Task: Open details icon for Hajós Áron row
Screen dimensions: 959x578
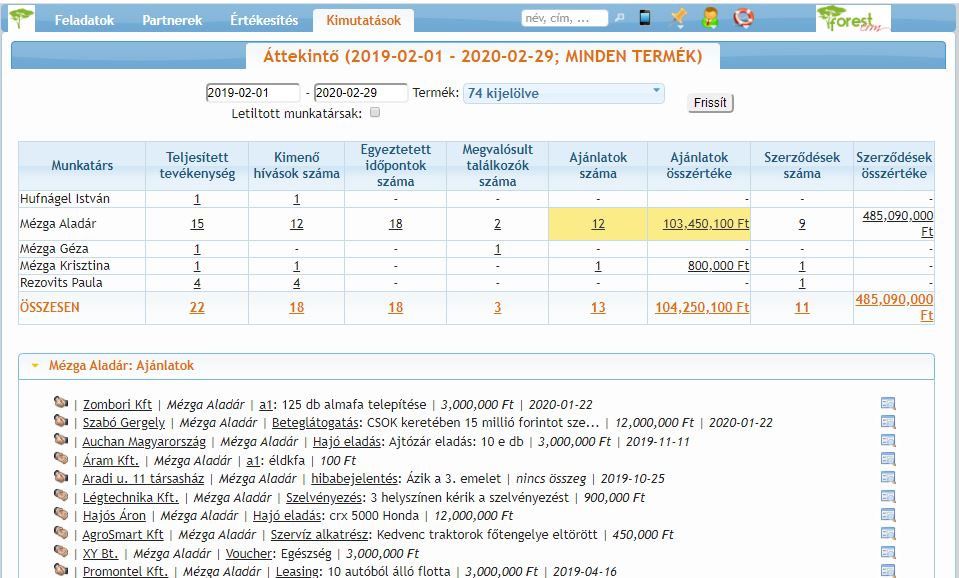Action: pyautogui.click(x=888, y=515)
